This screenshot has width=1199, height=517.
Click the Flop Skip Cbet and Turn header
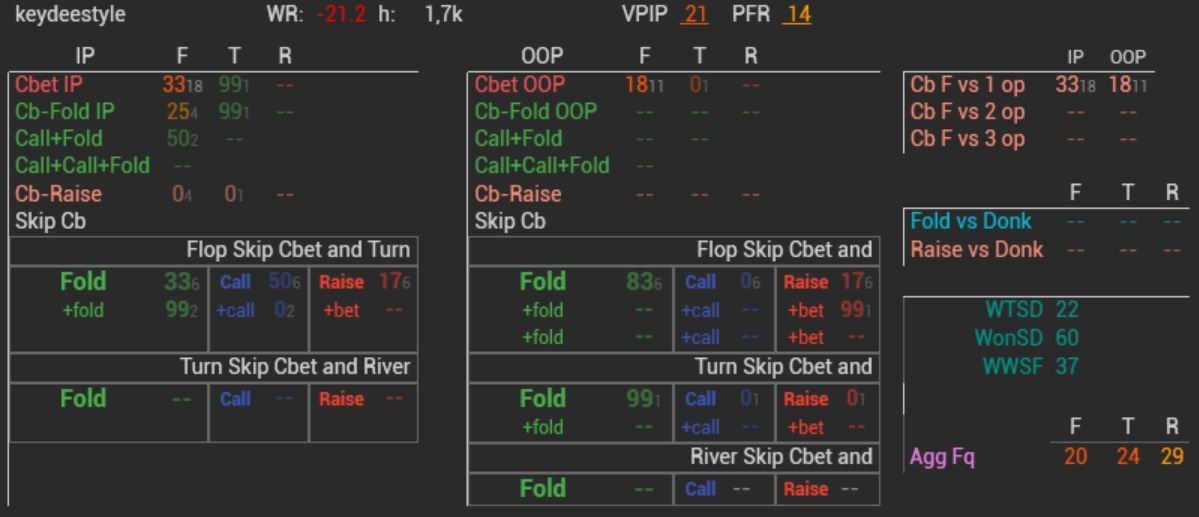pyautogui.click(x=298, y=250)
